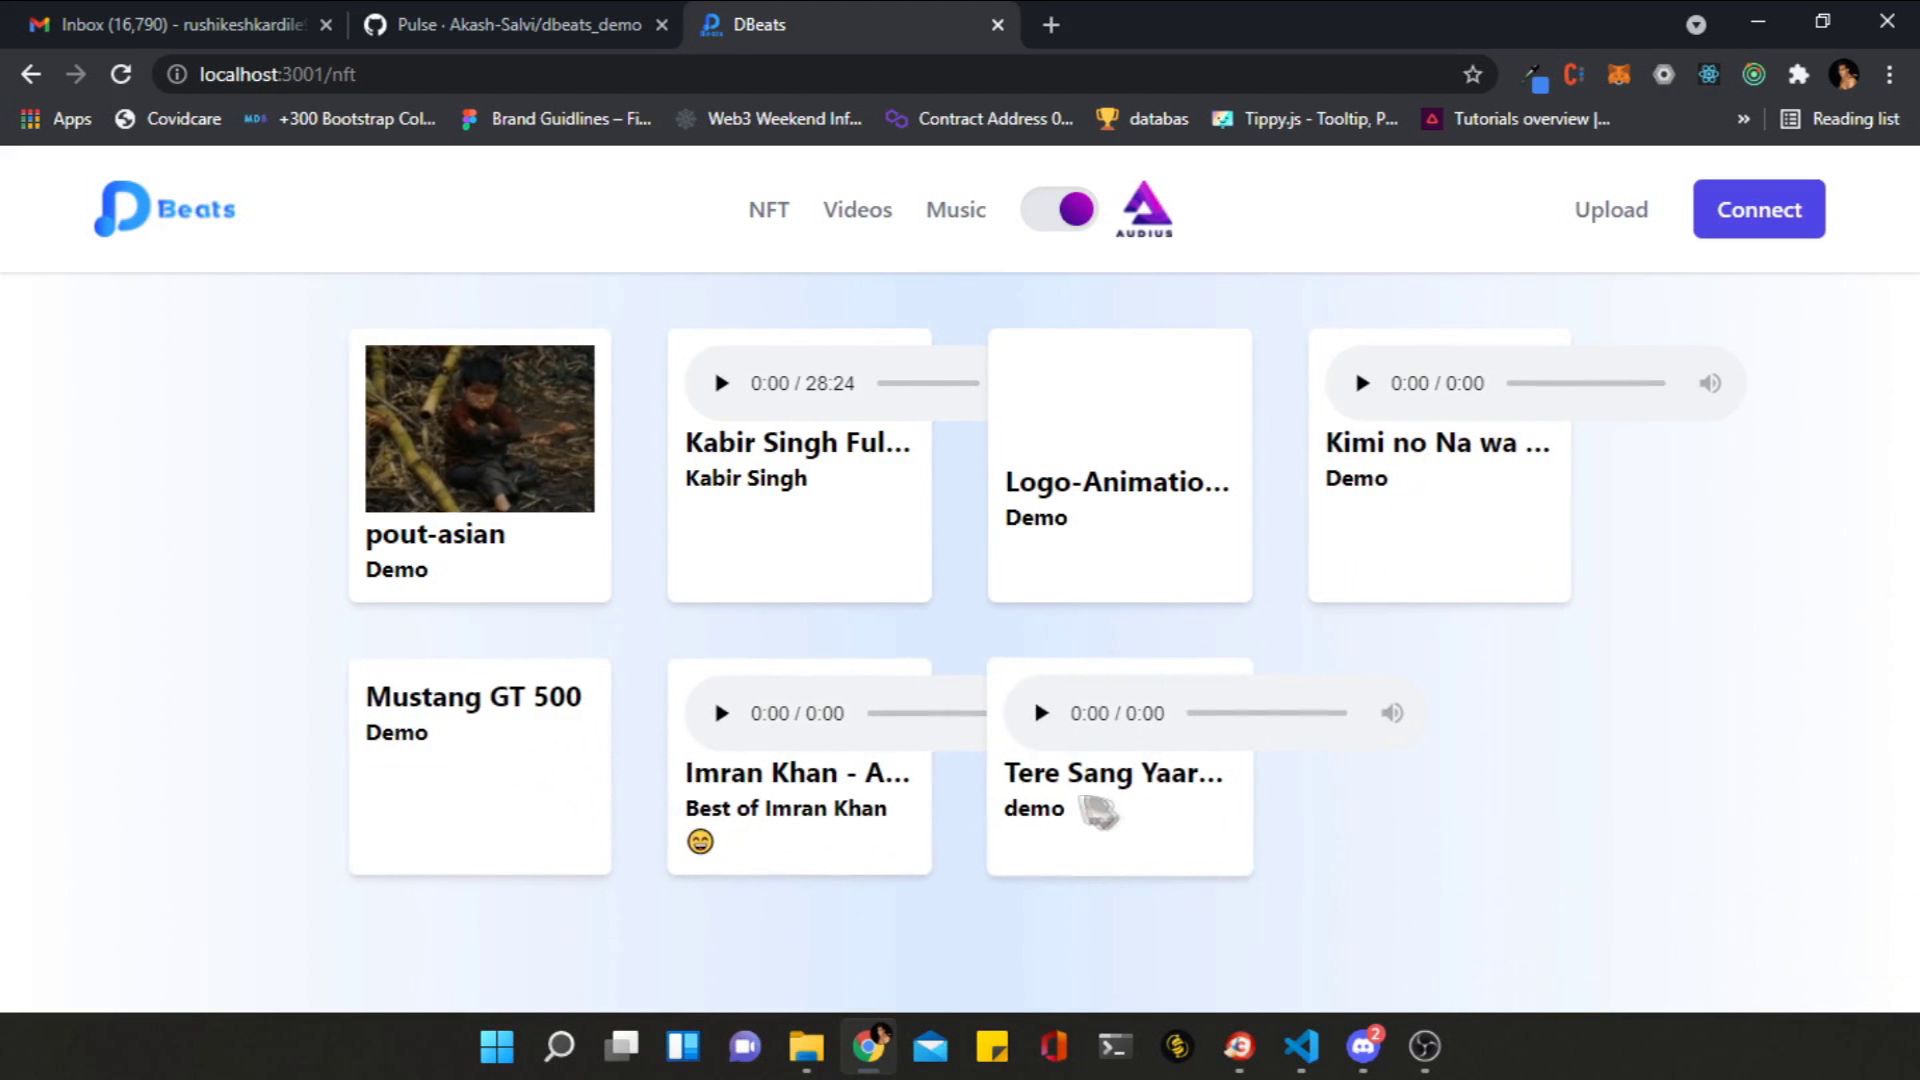Open the Reading list
This screenshot has height=1080, width=1920.
[x=1840, y=119]
